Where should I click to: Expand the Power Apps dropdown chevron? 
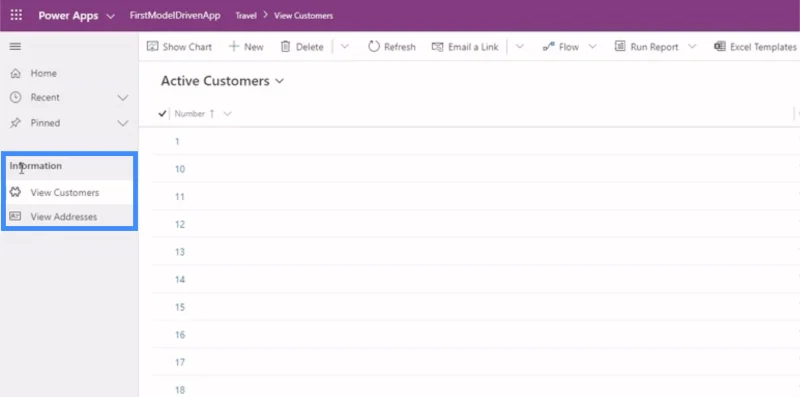[111, 16]
